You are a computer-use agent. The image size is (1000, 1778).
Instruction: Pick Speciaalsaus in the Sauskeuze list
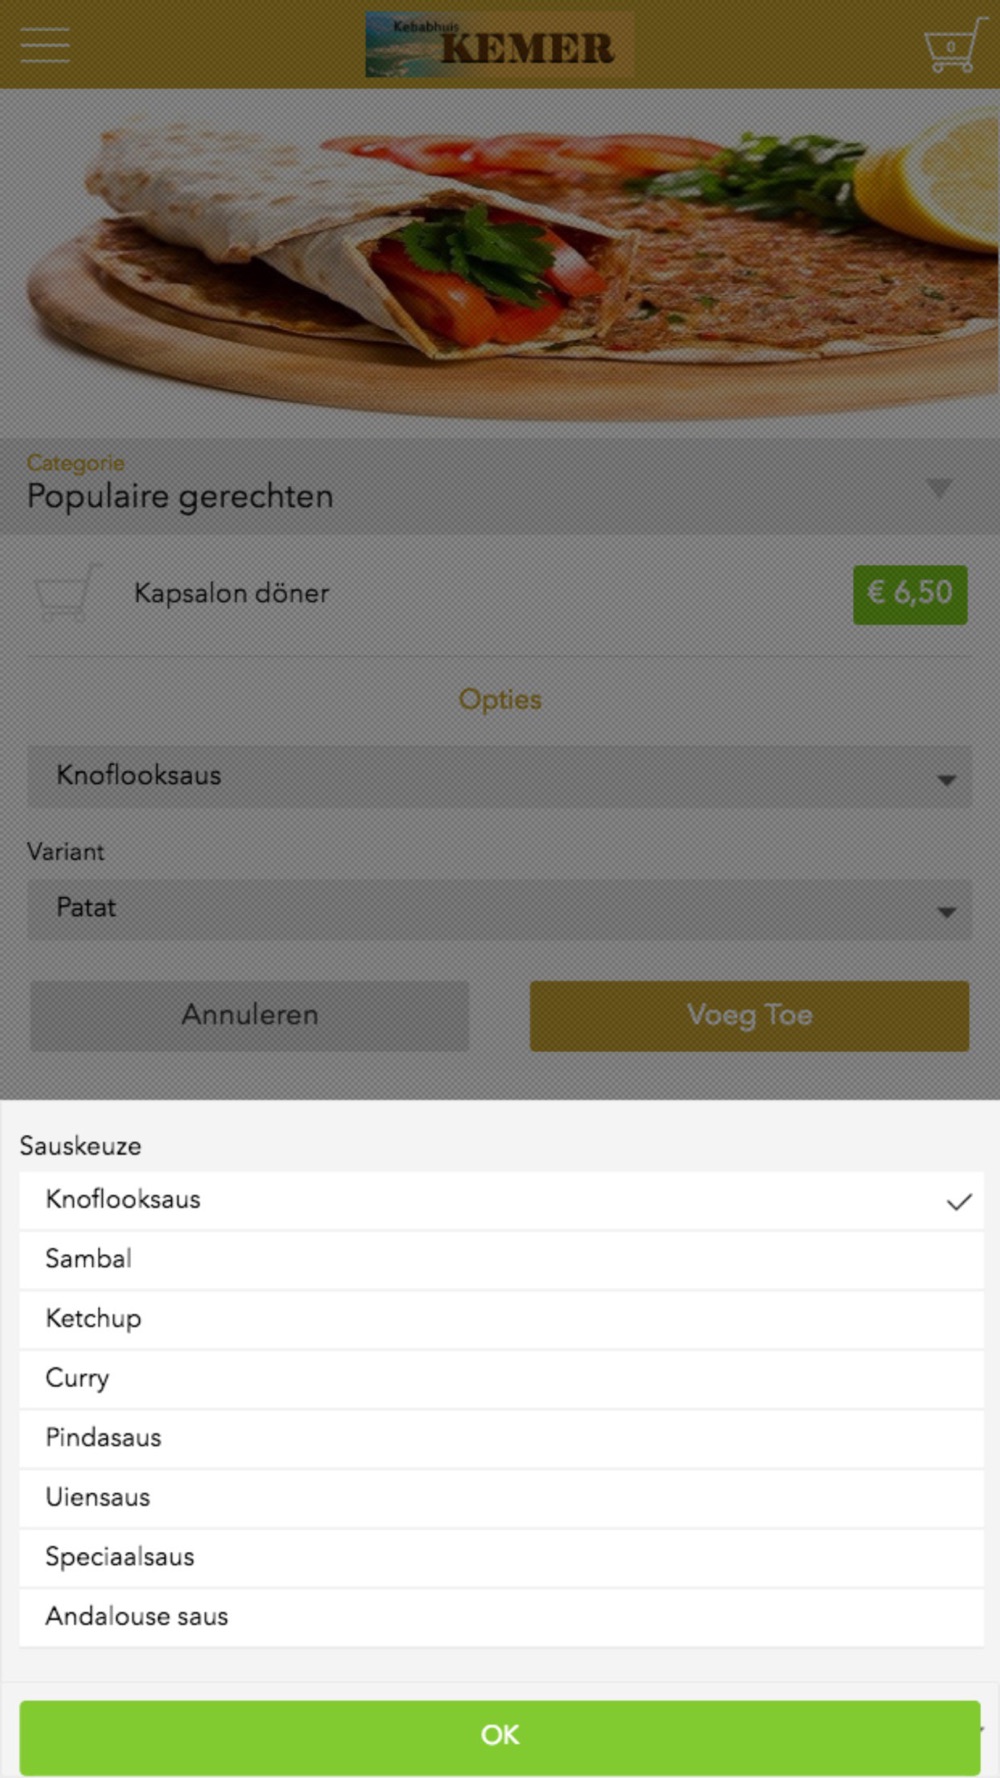pyautogui.click(x=500, y=1557)
